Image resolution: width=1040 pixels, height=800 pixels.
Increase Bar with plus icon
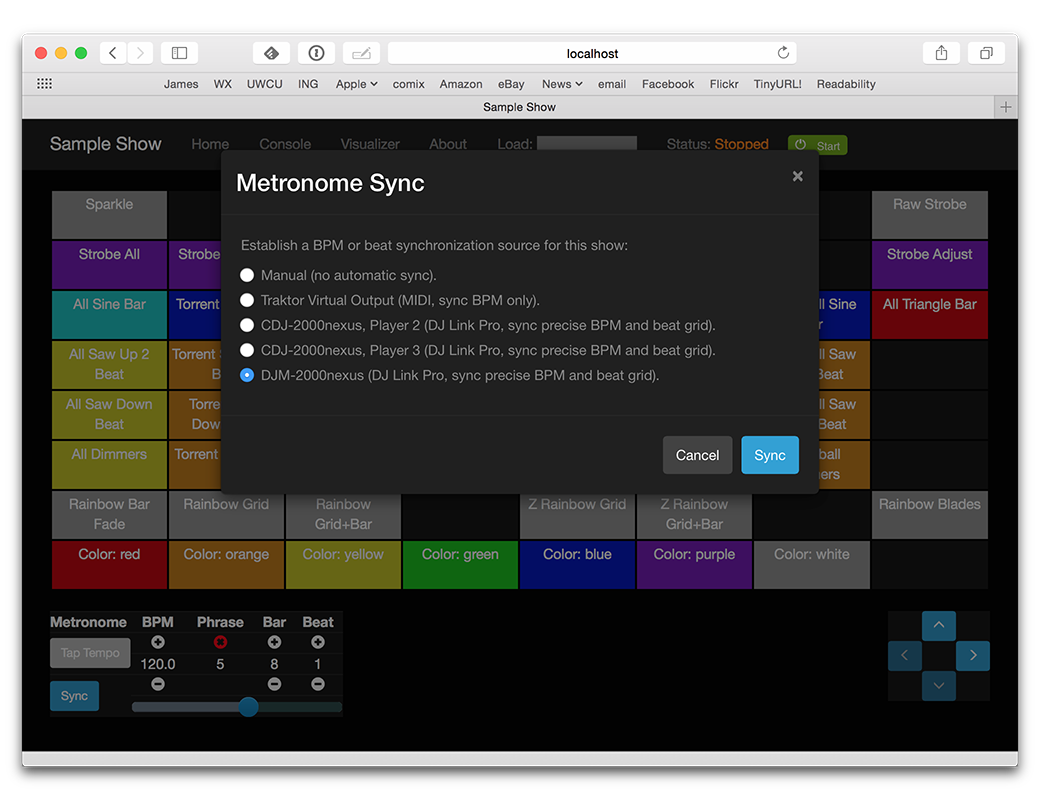[x=274, y=642]
